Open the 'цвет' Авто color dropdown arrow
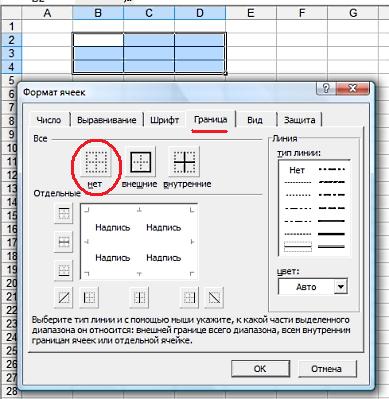Image resolution: width=389 pixels, height=399 pixels. [x=340, y=287]
